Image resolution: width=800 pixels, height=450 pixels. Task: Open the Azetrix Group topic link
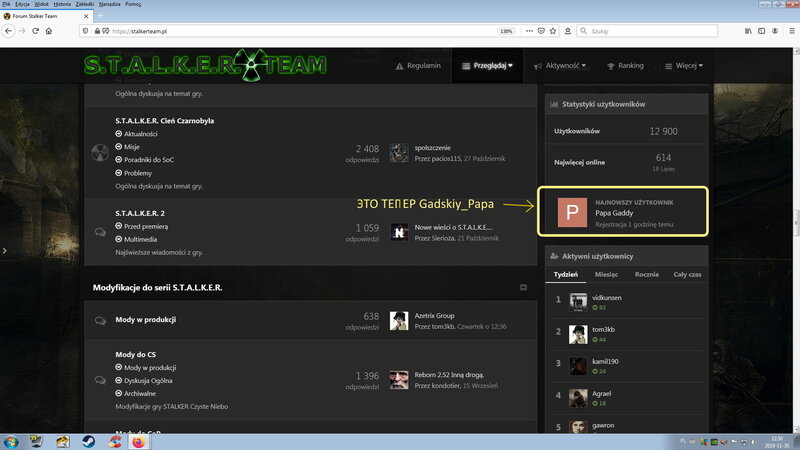(x=434, y=315)
